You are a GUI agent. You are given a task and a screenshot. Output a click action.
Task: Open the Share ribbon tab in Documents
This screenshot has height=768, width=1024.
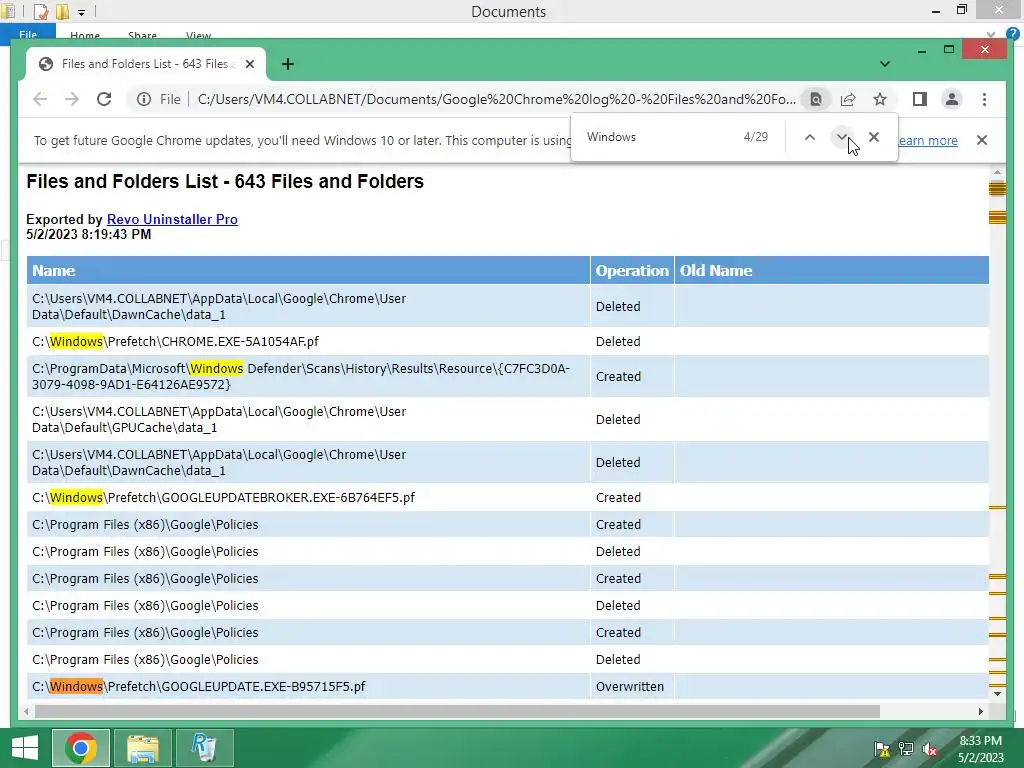pyautogui.click(x=142, y=35)
